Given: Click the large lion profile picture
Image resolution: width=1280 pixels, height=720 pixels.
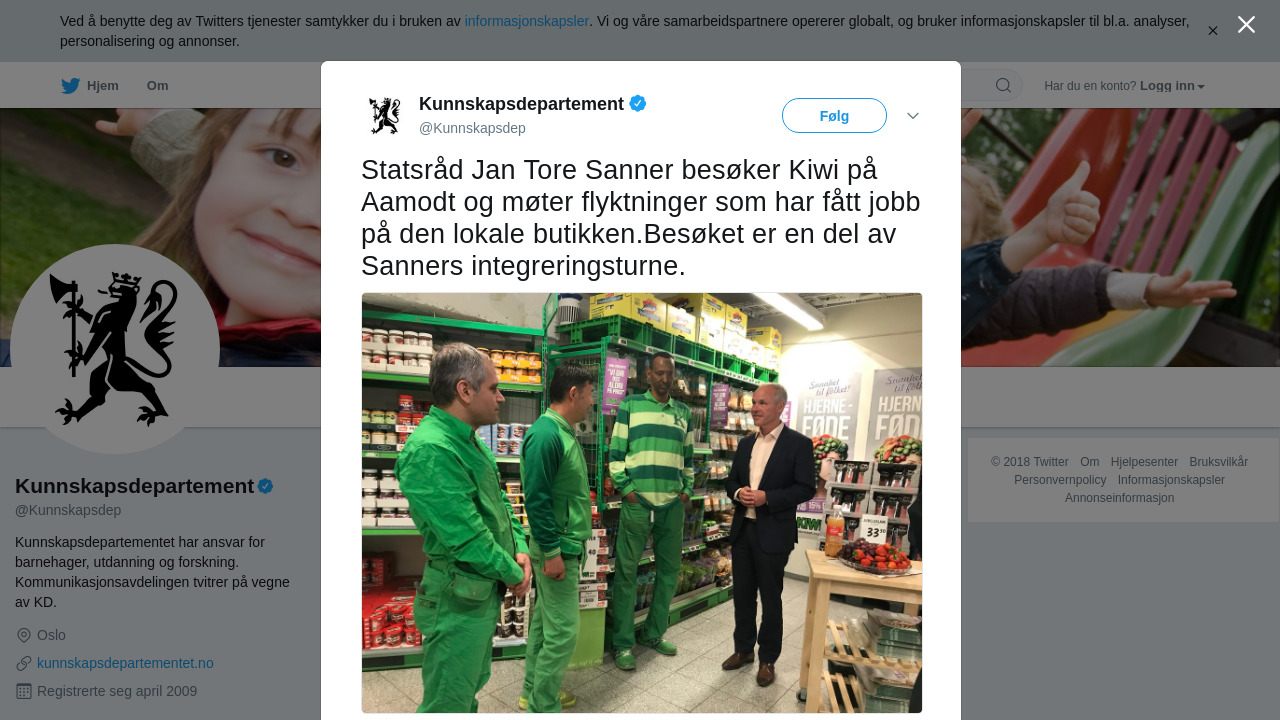Looking at the screenshot, I should point(115,349).
